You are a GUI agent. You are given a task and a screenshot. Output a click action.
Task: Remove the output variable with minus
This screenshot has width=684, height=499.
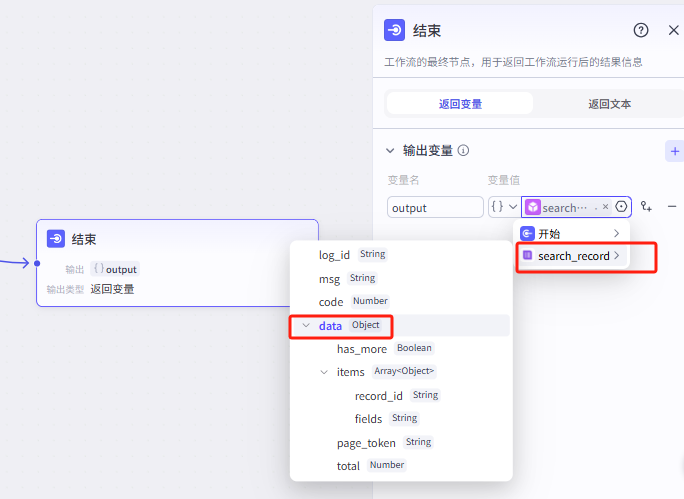coord(672,206)
